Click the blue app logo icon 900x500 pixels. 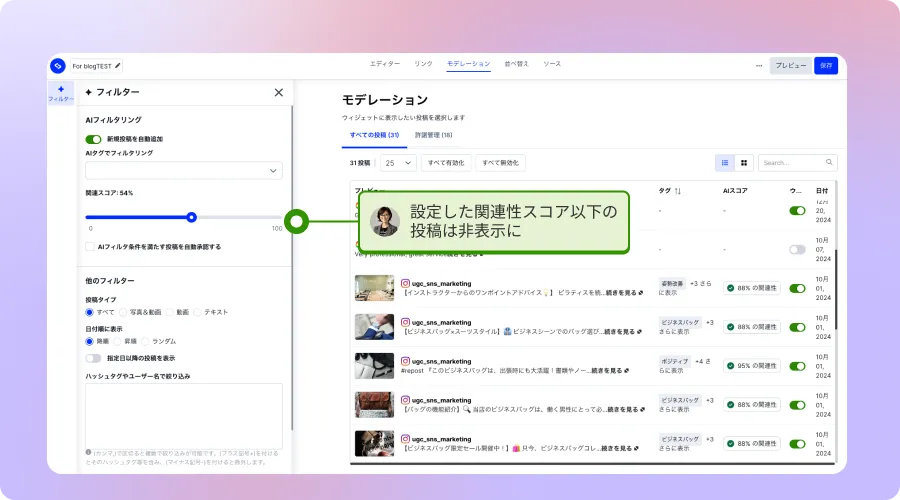(57, 66)
